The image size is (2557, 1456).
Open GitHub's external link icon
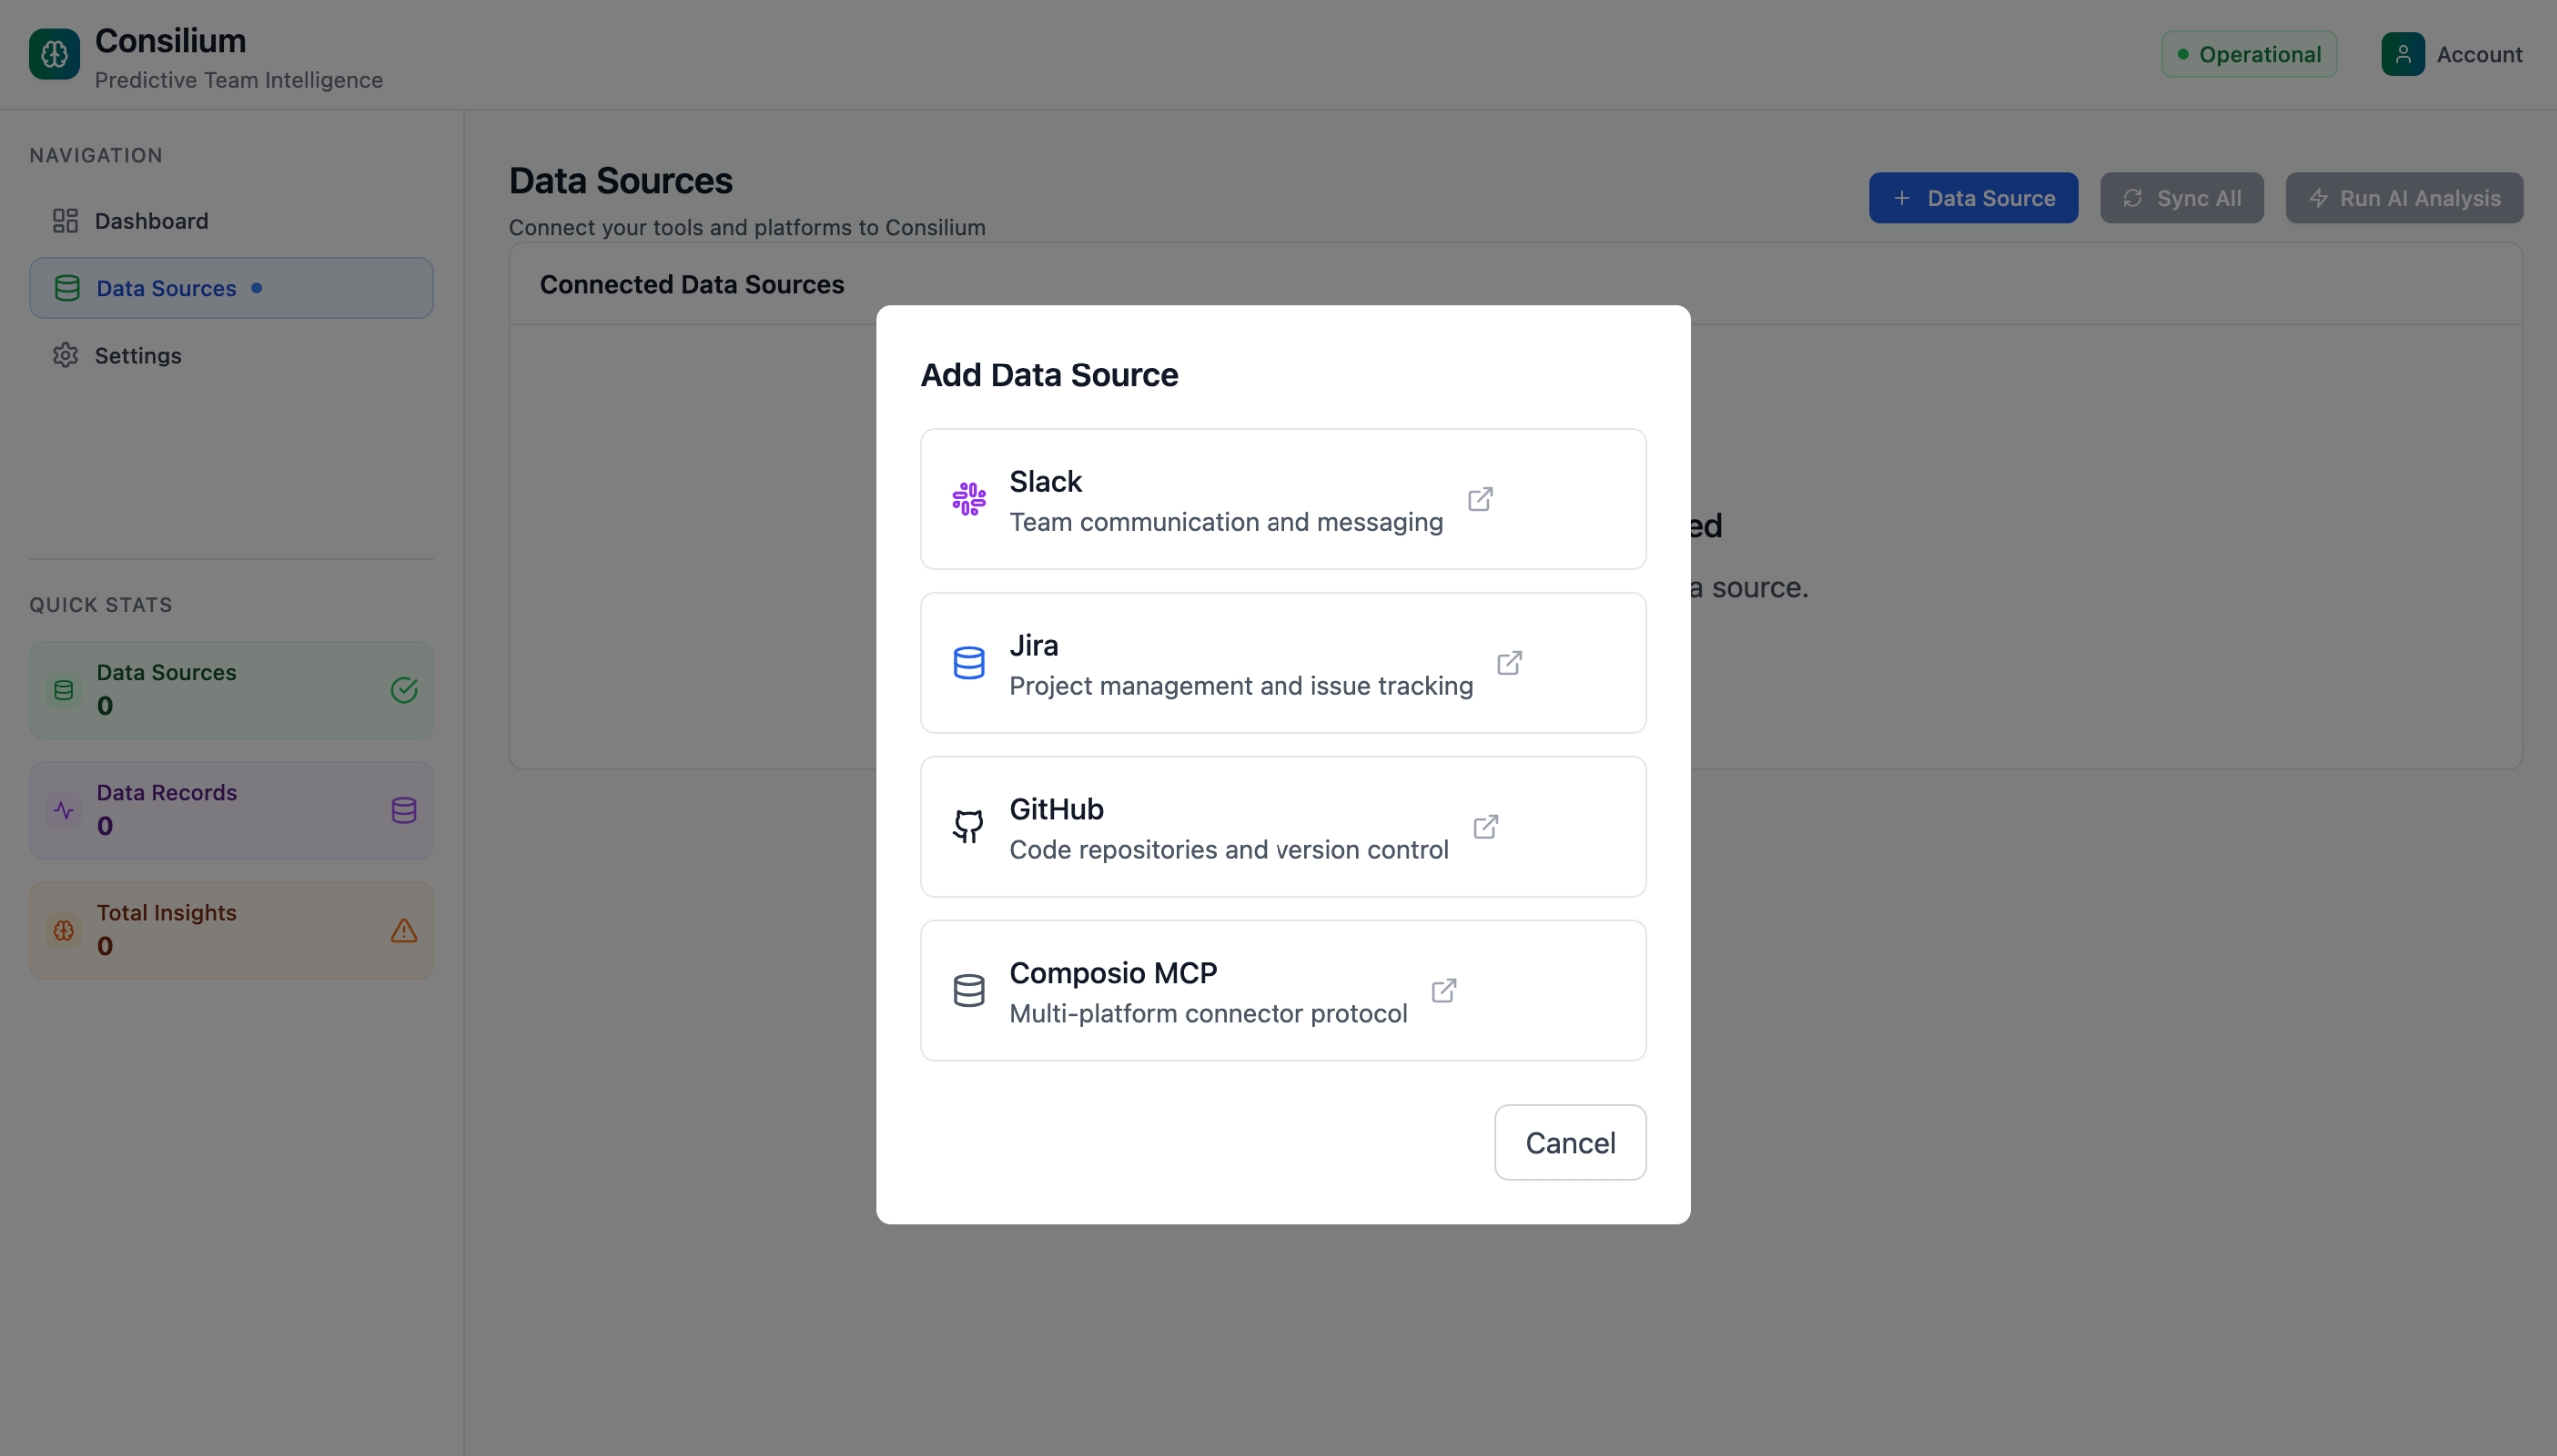pyautogui.click(x=1485, y=826)
